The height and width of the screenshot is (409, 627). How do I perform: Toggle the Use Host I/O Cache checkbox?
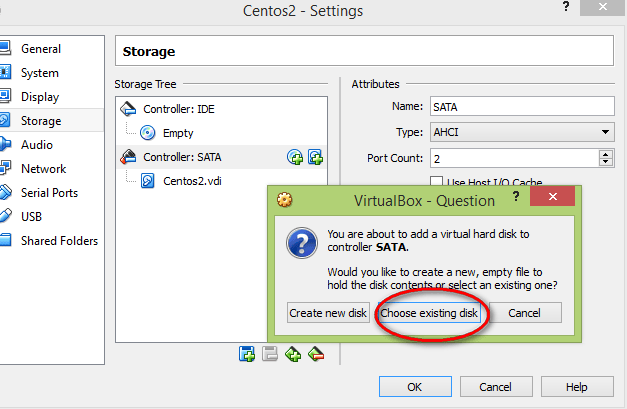436,182
